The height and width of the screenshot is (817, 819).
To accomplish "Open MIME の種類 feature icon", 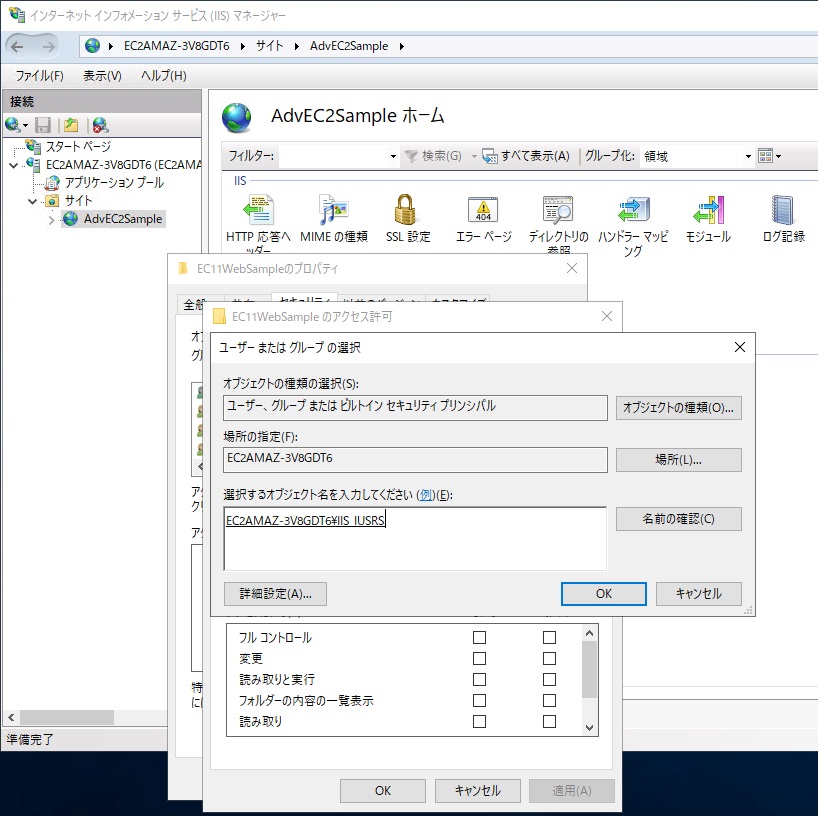I will coord(334,210).
